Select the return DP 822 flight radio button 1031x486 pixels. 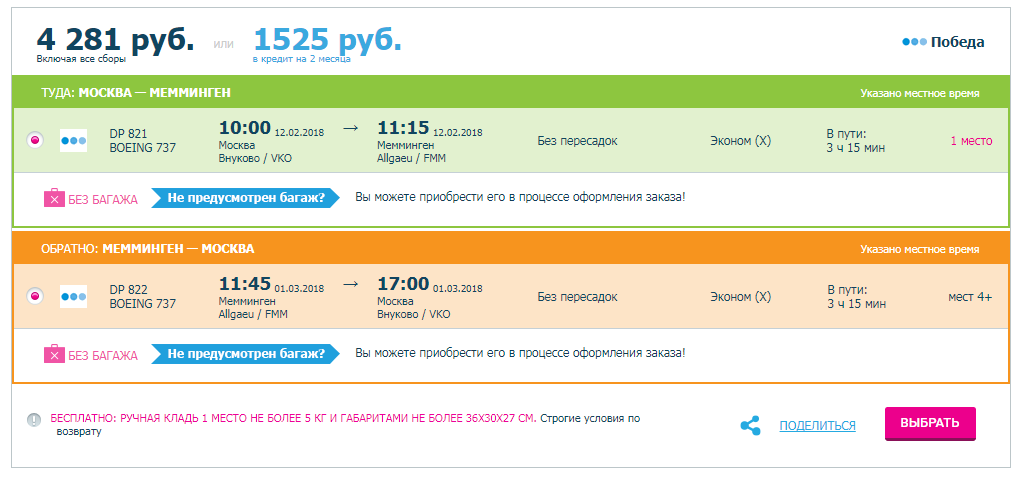pos(34,297)
